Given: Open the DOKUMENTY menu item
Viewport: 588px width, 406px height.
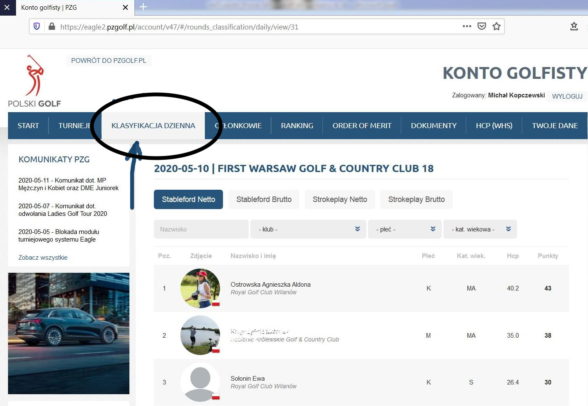Looking at the screenshot, I should [434, 126].
